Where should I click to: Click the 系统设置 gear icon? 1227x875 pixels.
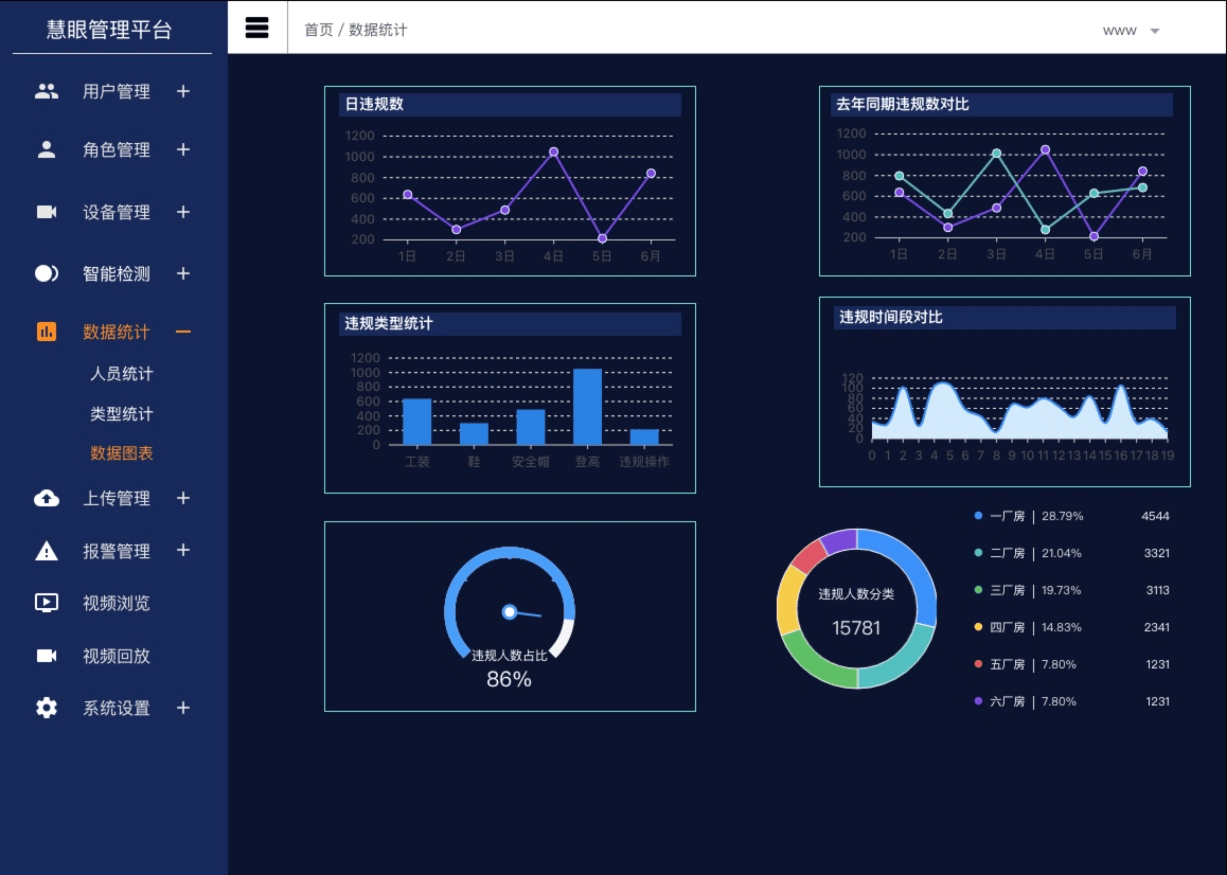coord(47,708)
